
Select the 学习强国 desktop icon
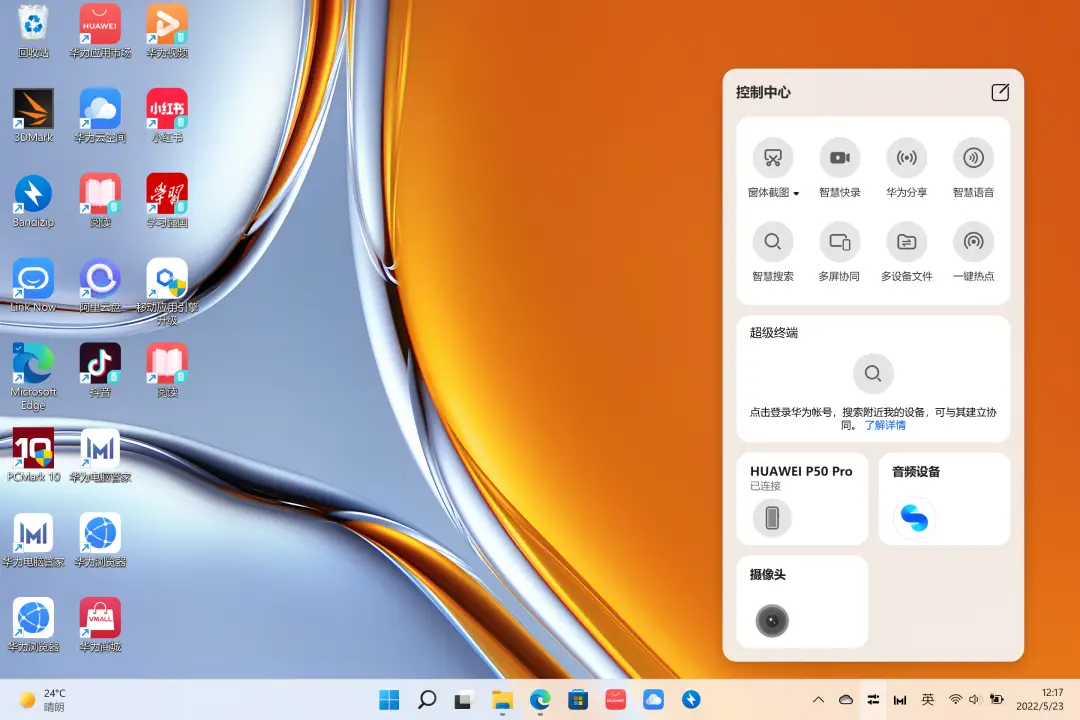pyautogui.click(x=167, y=200)
